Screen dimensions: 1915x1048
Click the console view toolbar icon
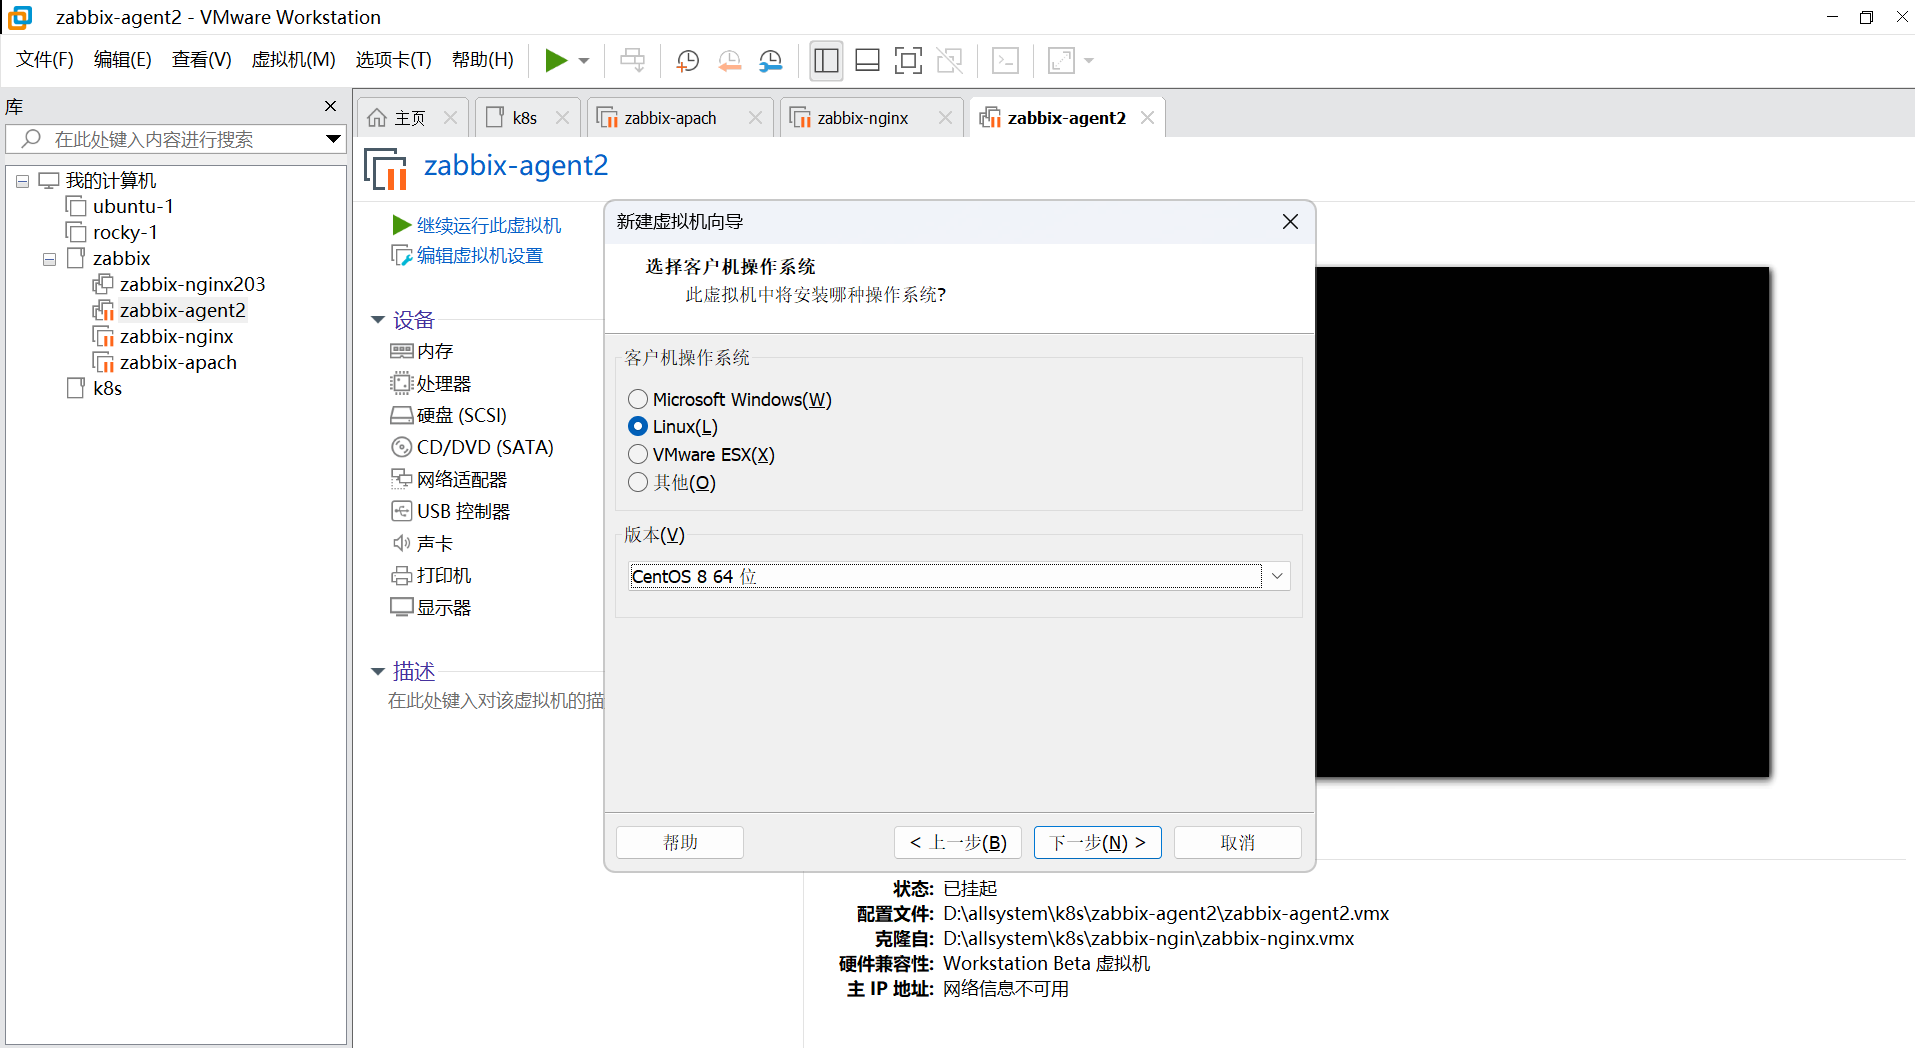pos(1005,61)
